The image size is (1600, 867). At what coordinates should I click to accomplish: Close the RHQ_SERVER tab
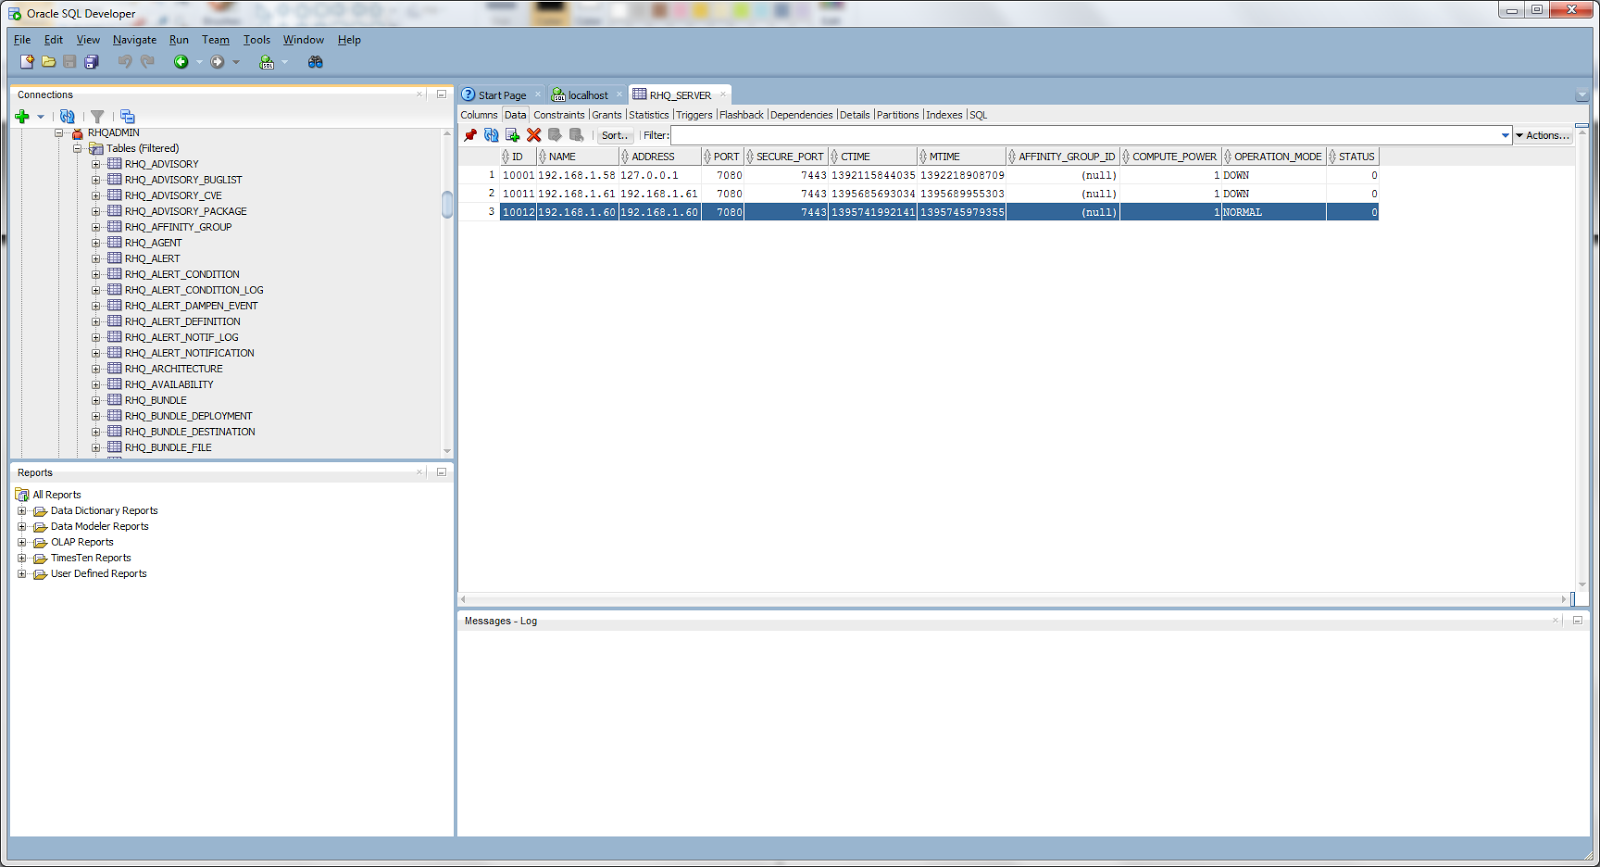click(x=722, y=94)
